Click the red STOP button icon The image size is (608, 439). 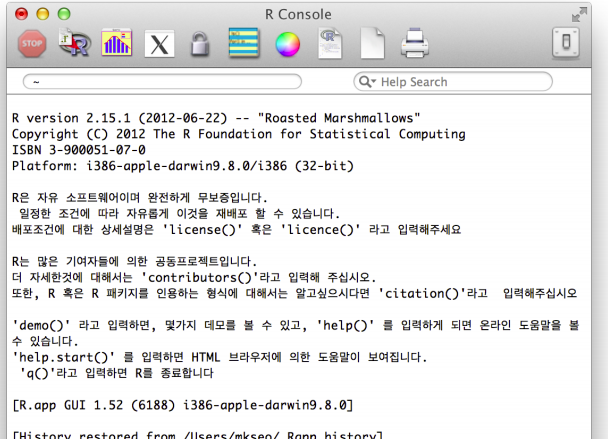coord(32,43)
